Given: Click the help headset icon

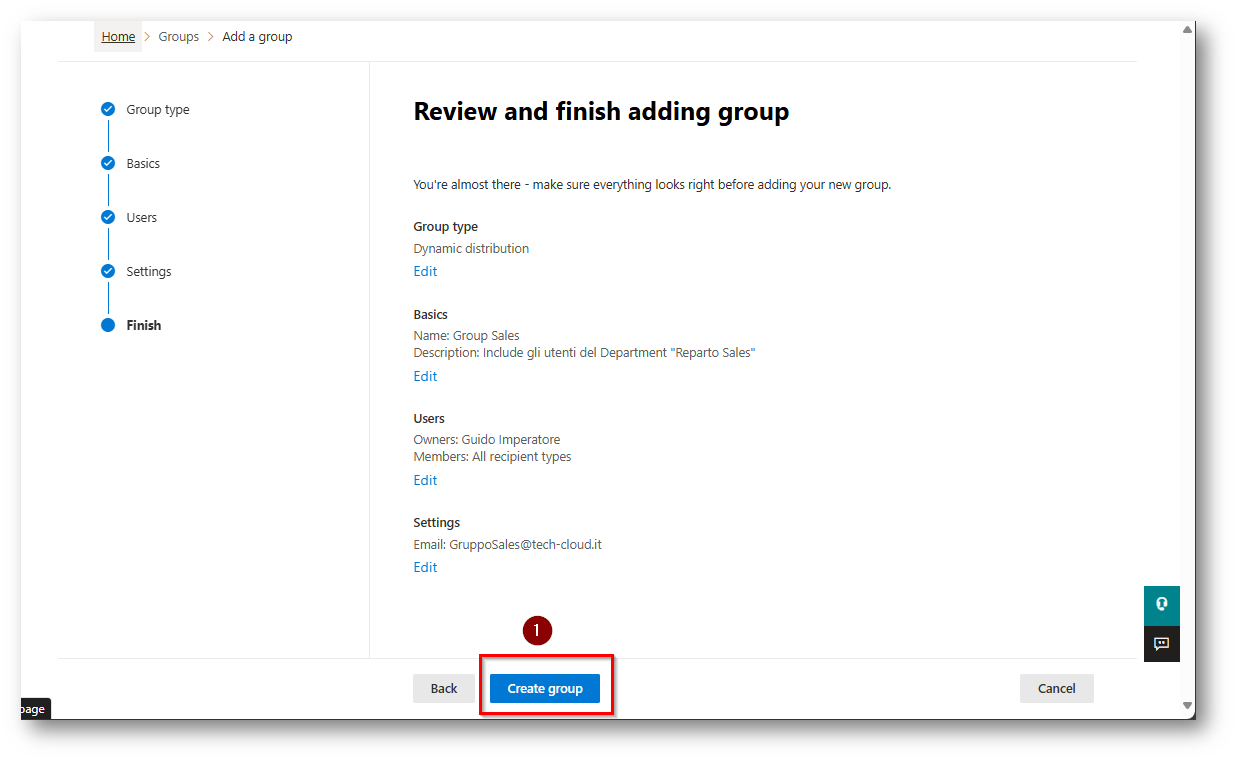Looking at the screenshot, I should coord(1161,604).
